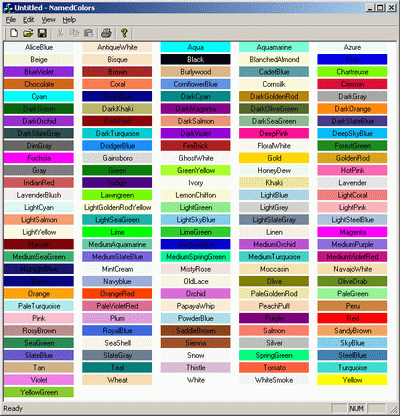Click the PeachPuff color swatch
The height and width of the screenshot is (416, 400).
point(274,306)
